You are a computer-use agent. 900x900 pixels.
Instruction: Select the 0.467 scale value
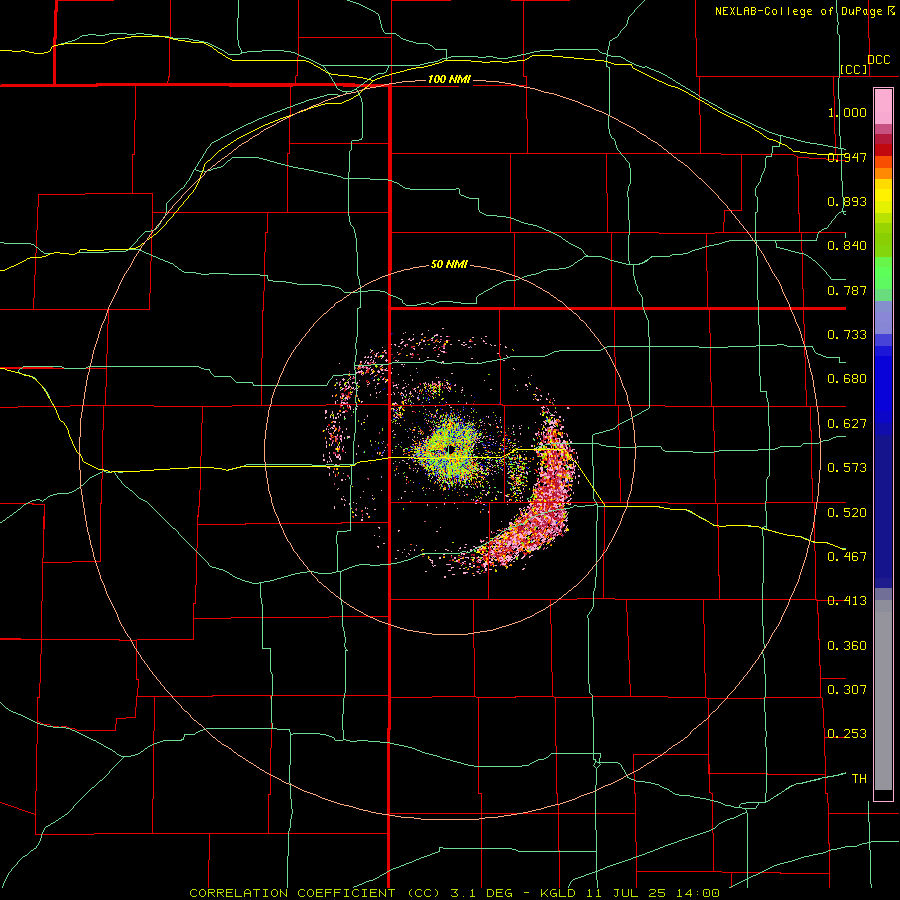point(847,556)
